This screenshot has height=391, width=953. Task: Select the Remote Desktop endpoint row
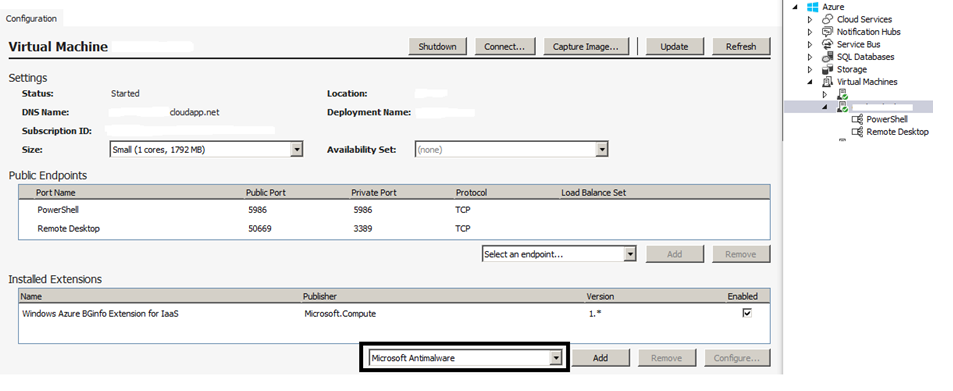click(394, 229)
